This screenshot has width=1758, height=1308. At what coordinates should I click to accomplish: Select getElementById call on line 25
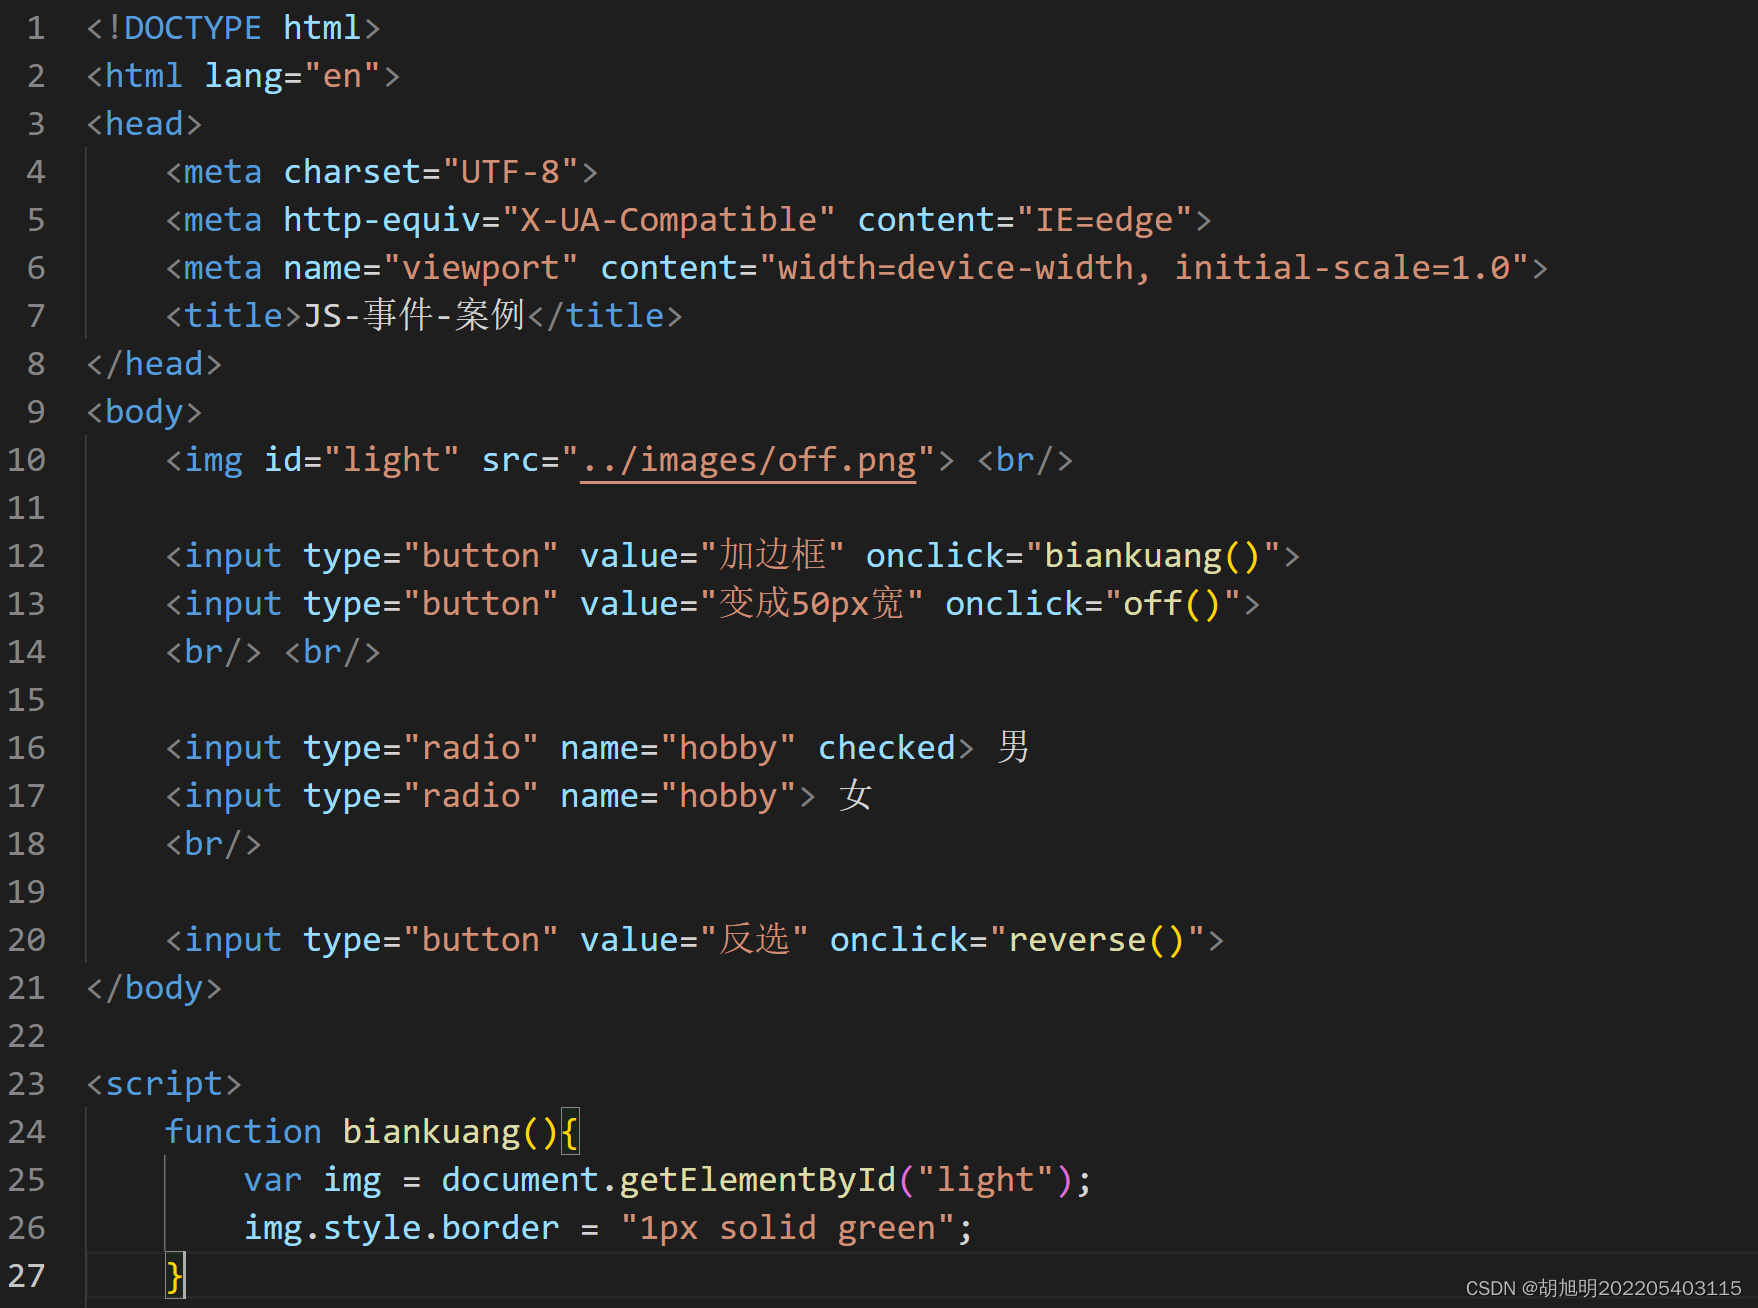[757, 1179]
